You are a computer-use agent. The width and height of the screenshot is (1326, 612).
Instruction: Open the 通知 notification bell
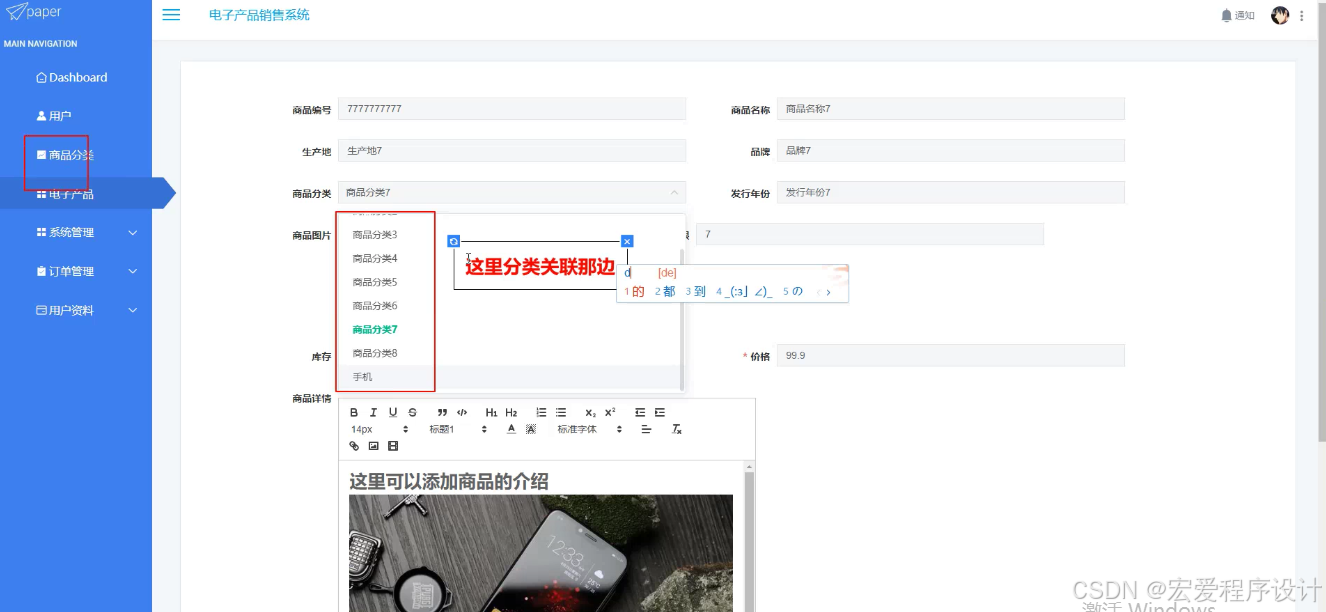1238,15
